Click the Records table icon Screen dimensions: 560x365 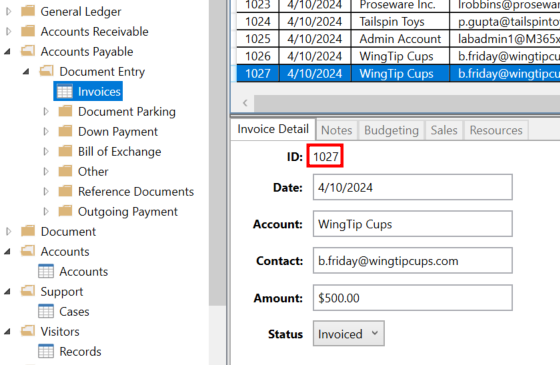46,351
